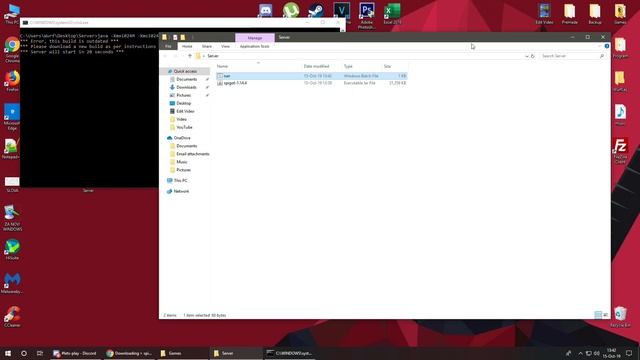The width and height of the screenshot is (640, 360).
Task: Switch to Chrome Downloading taskbar button
Action: (130, 353)
